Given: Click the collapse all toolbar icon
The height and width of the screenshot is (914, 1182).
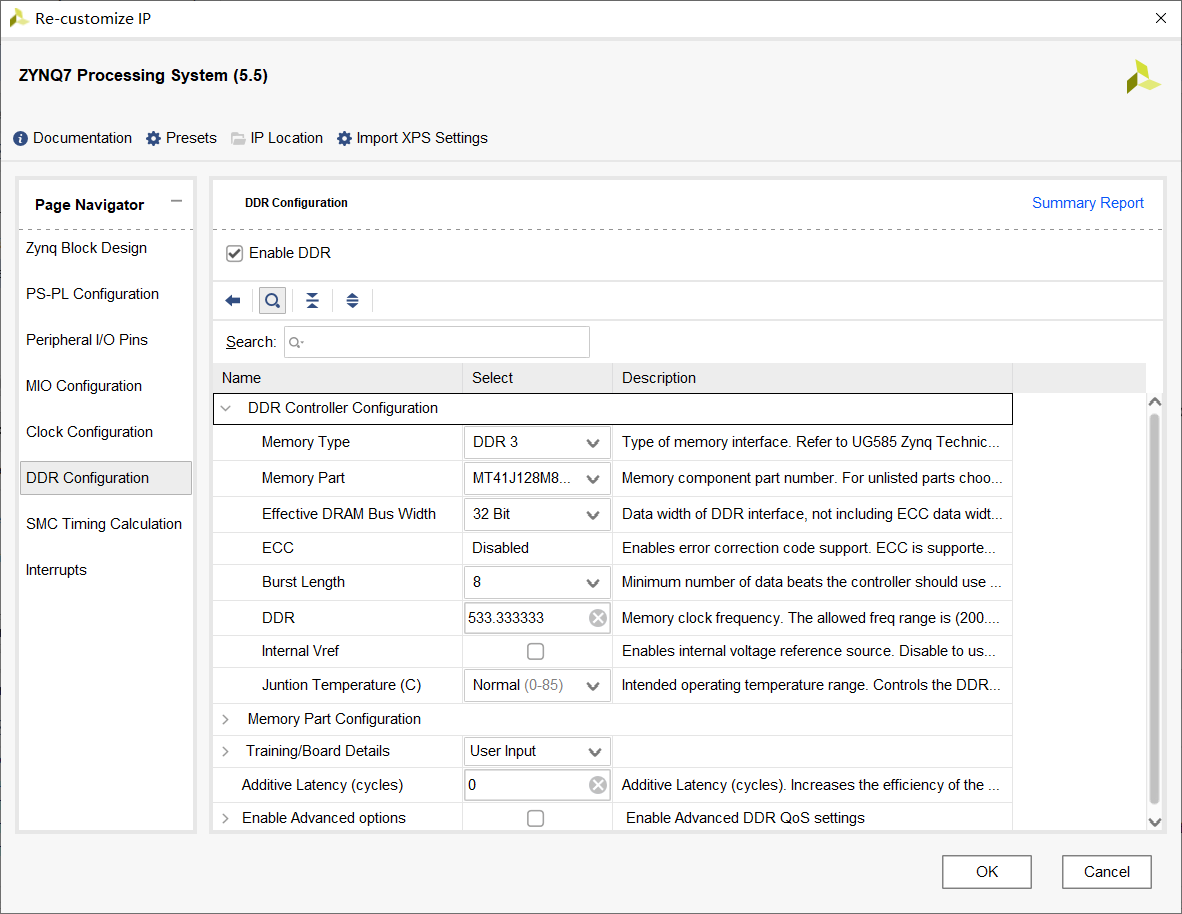Looking at the screenshot, I should (x=313, y=301).
